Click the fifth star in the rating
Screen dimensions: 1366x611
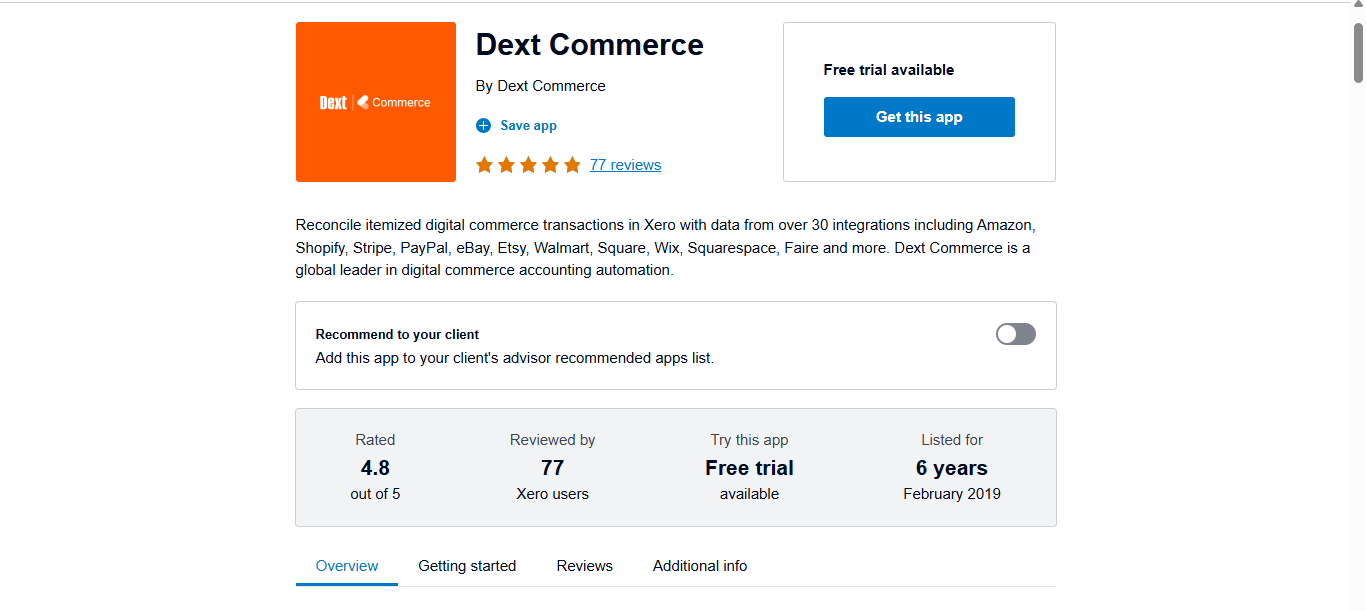pos(572,164)
